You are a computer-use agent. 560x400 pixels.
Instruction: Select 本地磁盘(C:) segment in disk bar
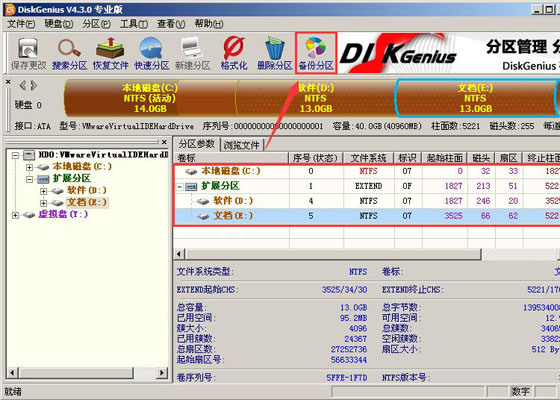pos(150,98)
